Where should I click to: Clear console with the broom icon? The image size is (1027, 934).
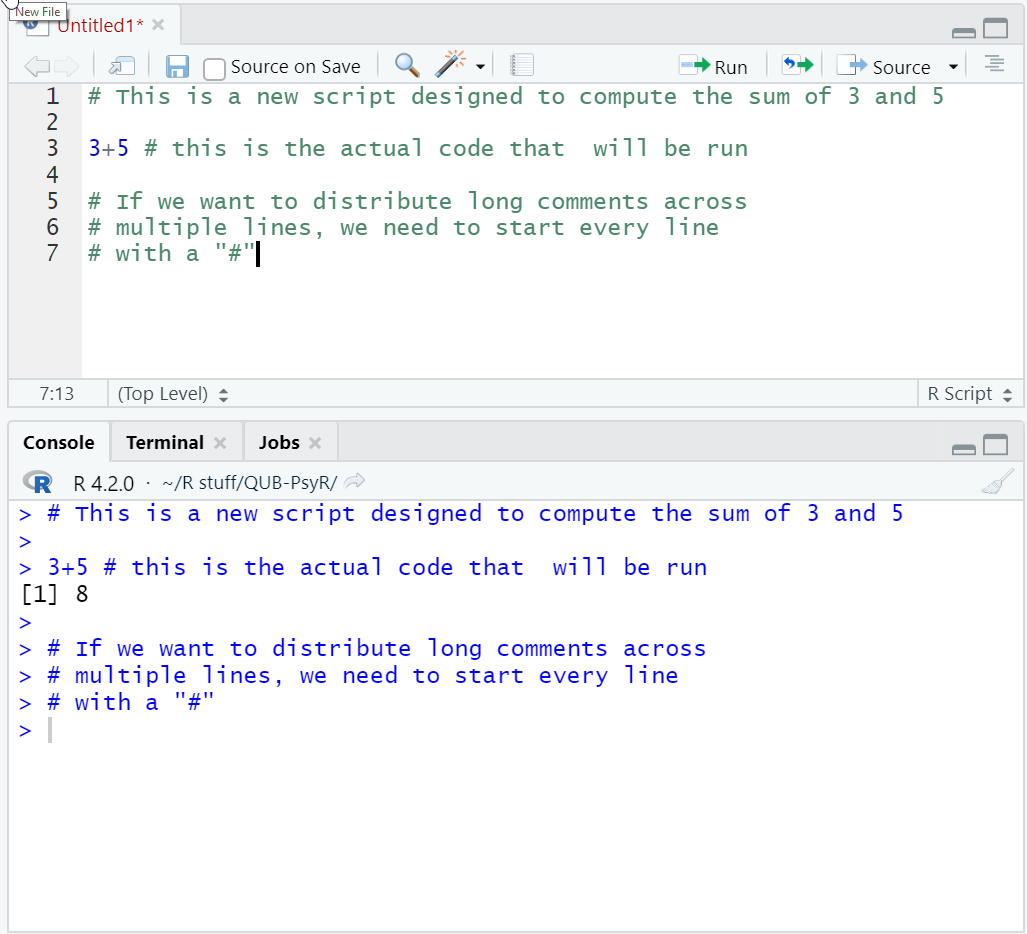[x=998, y=481]
